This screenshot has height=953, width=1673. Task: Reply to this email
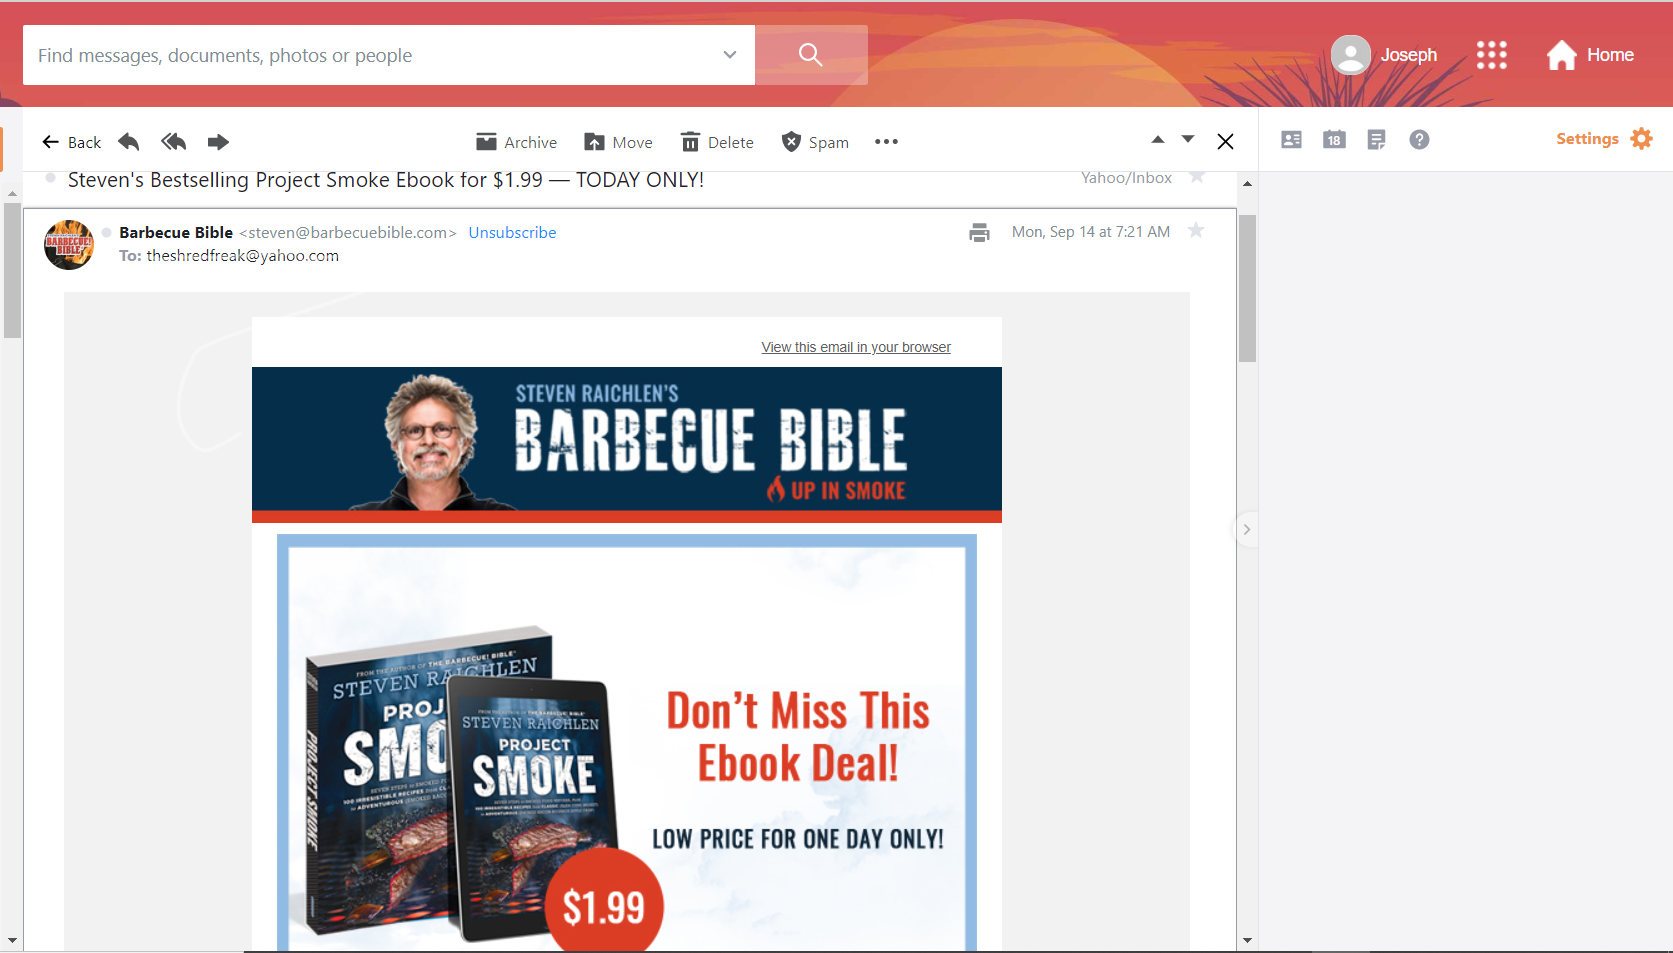pyautogui.click(x=129, y=142)
